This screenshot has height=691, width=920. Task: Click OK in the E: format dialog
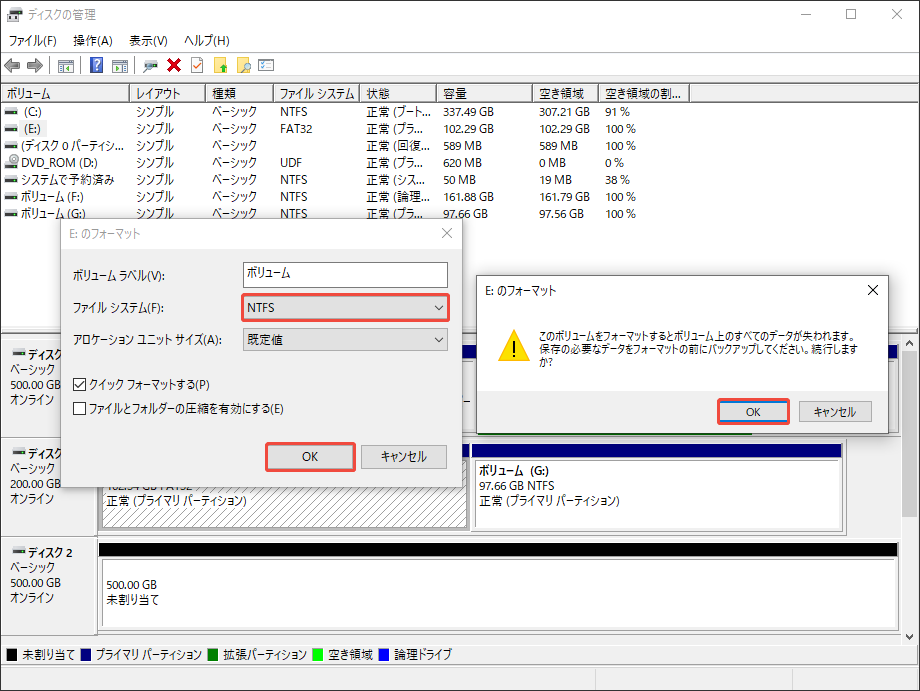coord(309,456)
